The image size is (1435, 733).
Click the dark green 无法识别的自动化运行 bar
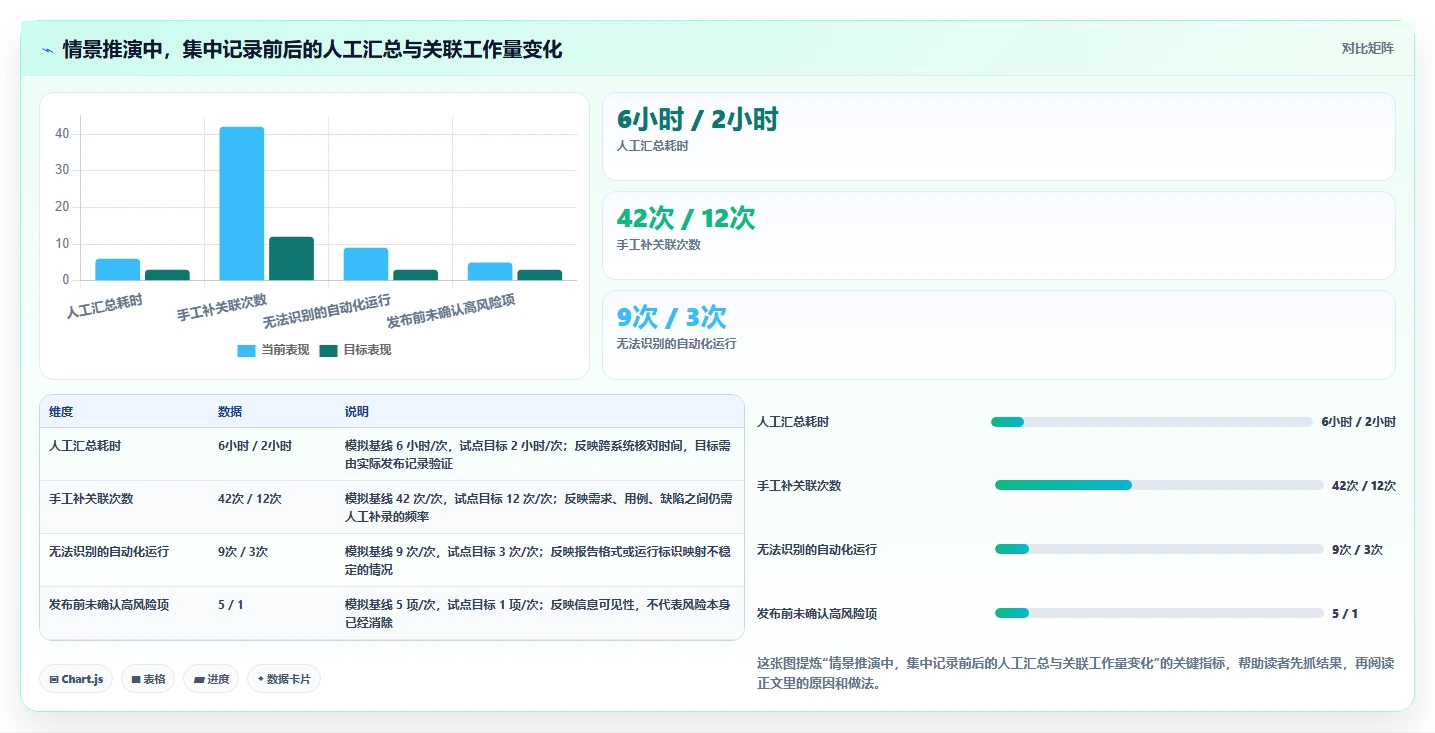coord(415,275)
